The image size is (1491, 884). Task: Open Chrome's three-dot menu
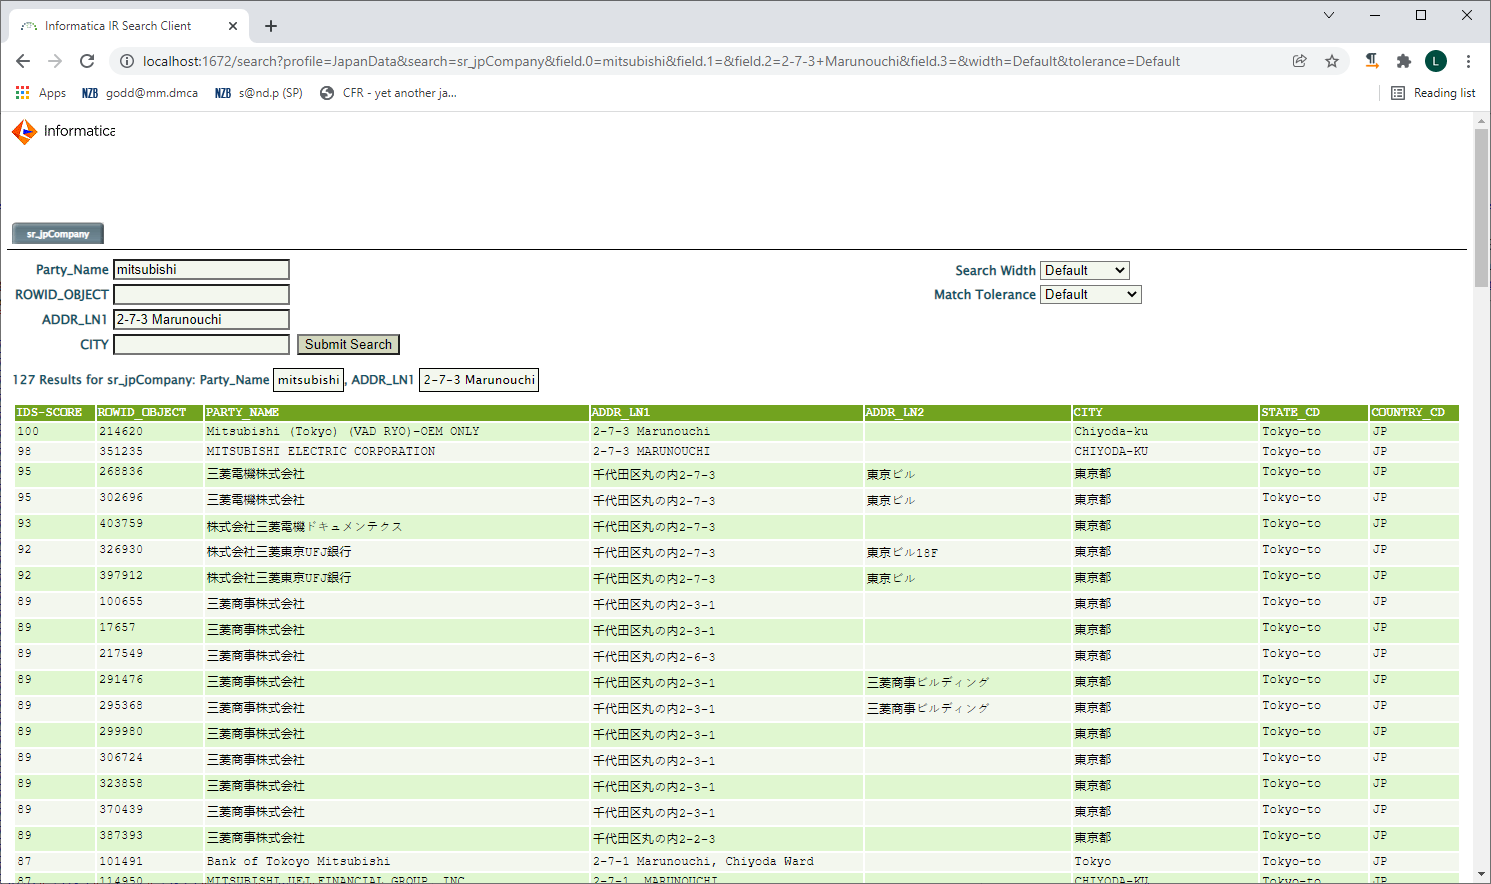click(1468, 61)
